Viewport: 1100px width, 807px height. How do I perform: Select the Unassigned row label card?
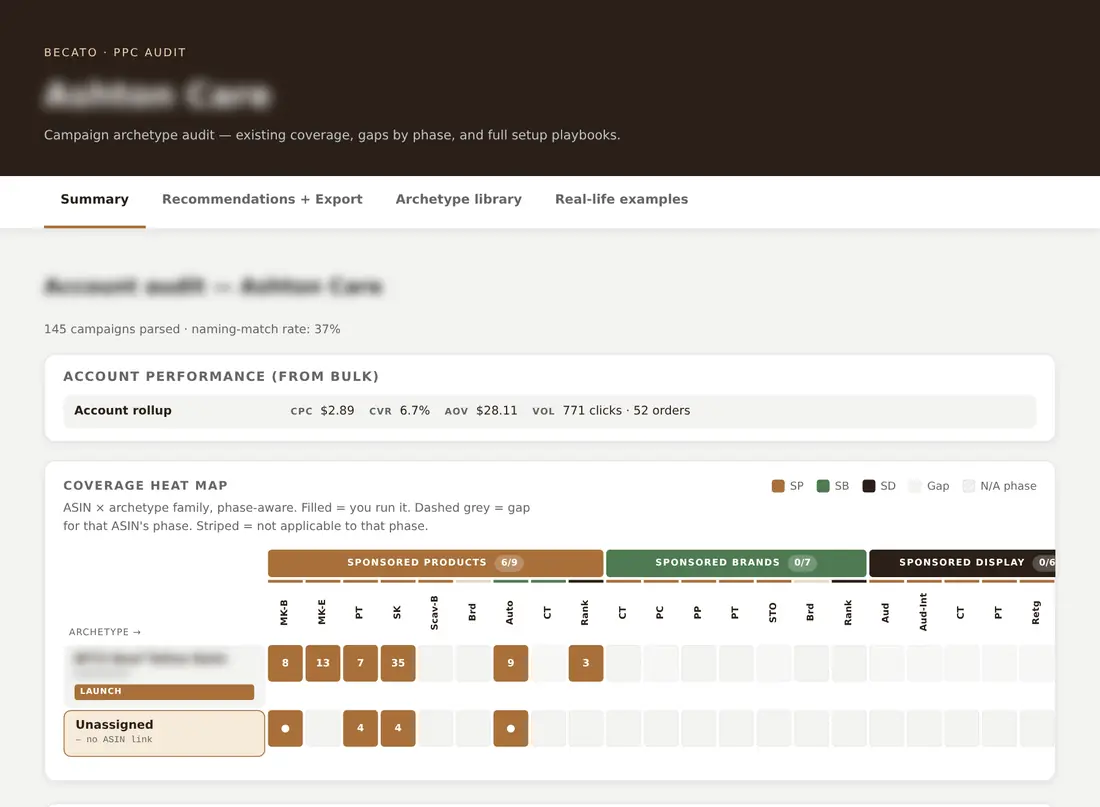[164, 733]
